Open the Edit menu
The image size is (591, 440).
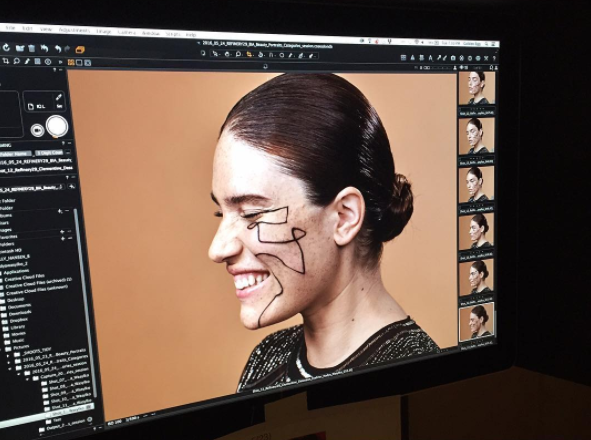click(x=27, y=29)
